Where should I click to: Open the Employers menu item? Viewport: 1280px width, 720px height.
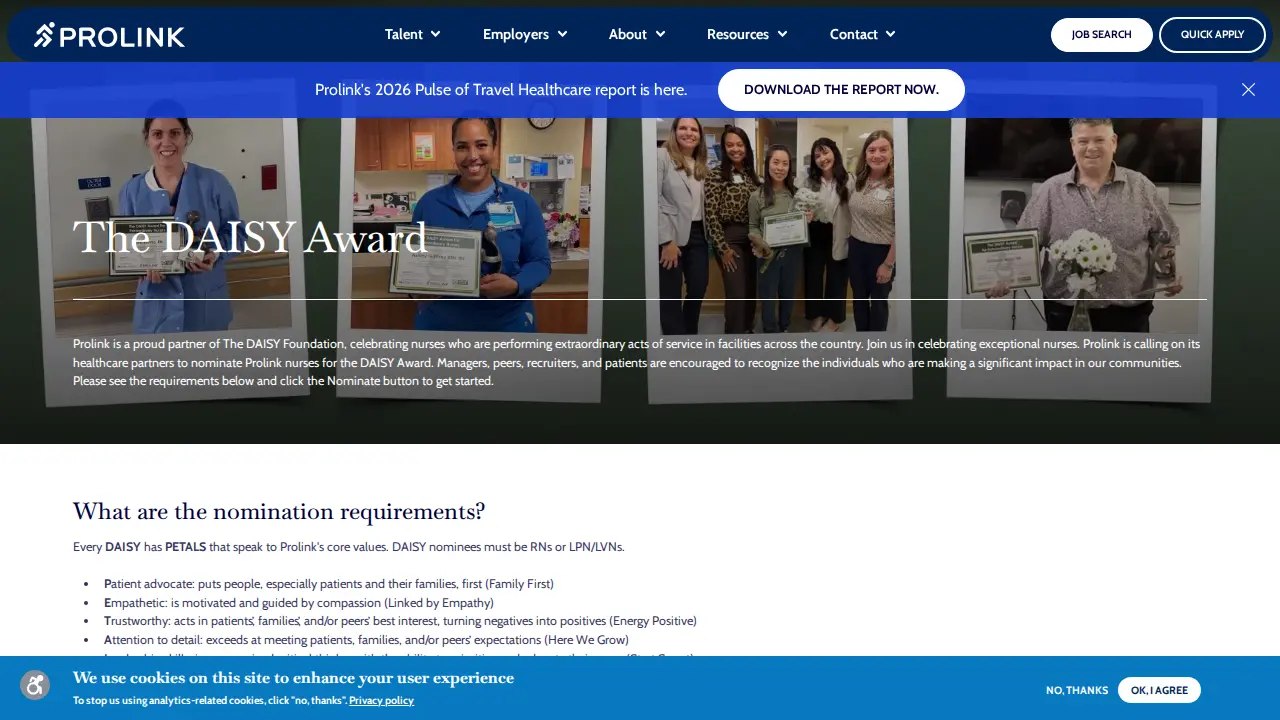tap(516, 34)
